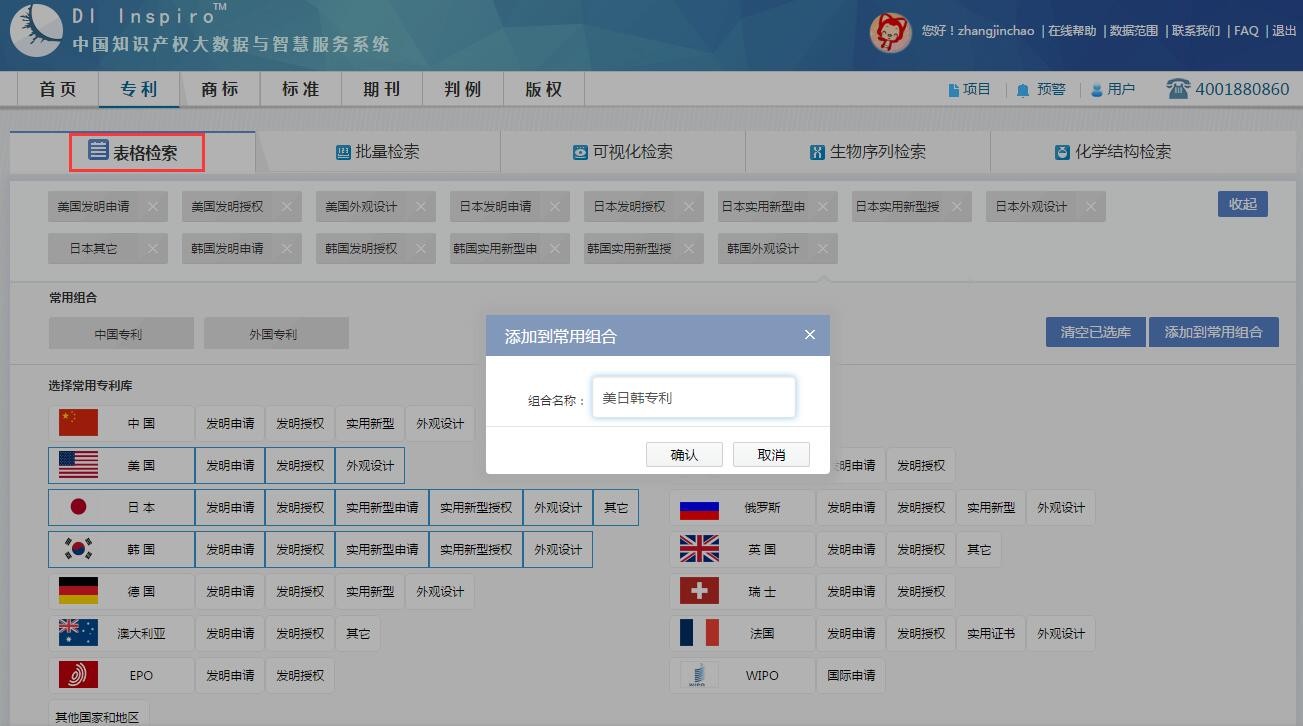Image resolution: width=1303 pixels, height=726 pixels.
Task: Click the China flag icon
Action: point(78,423)
